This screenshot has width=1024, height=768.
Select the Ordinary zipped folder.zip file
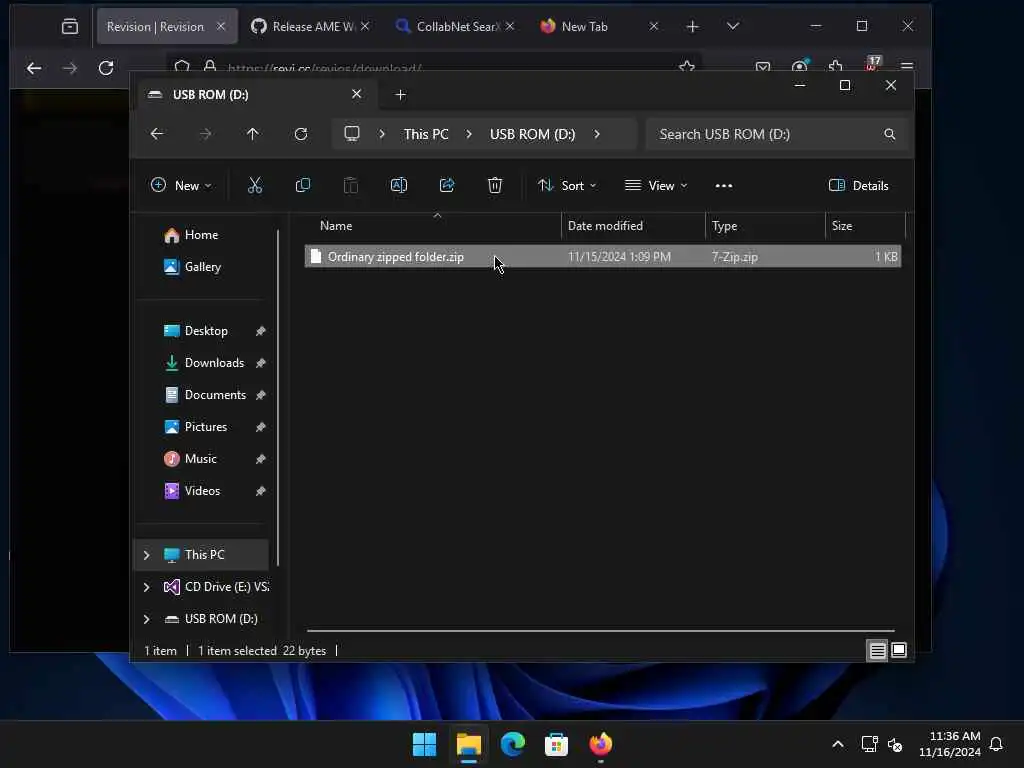602,257
